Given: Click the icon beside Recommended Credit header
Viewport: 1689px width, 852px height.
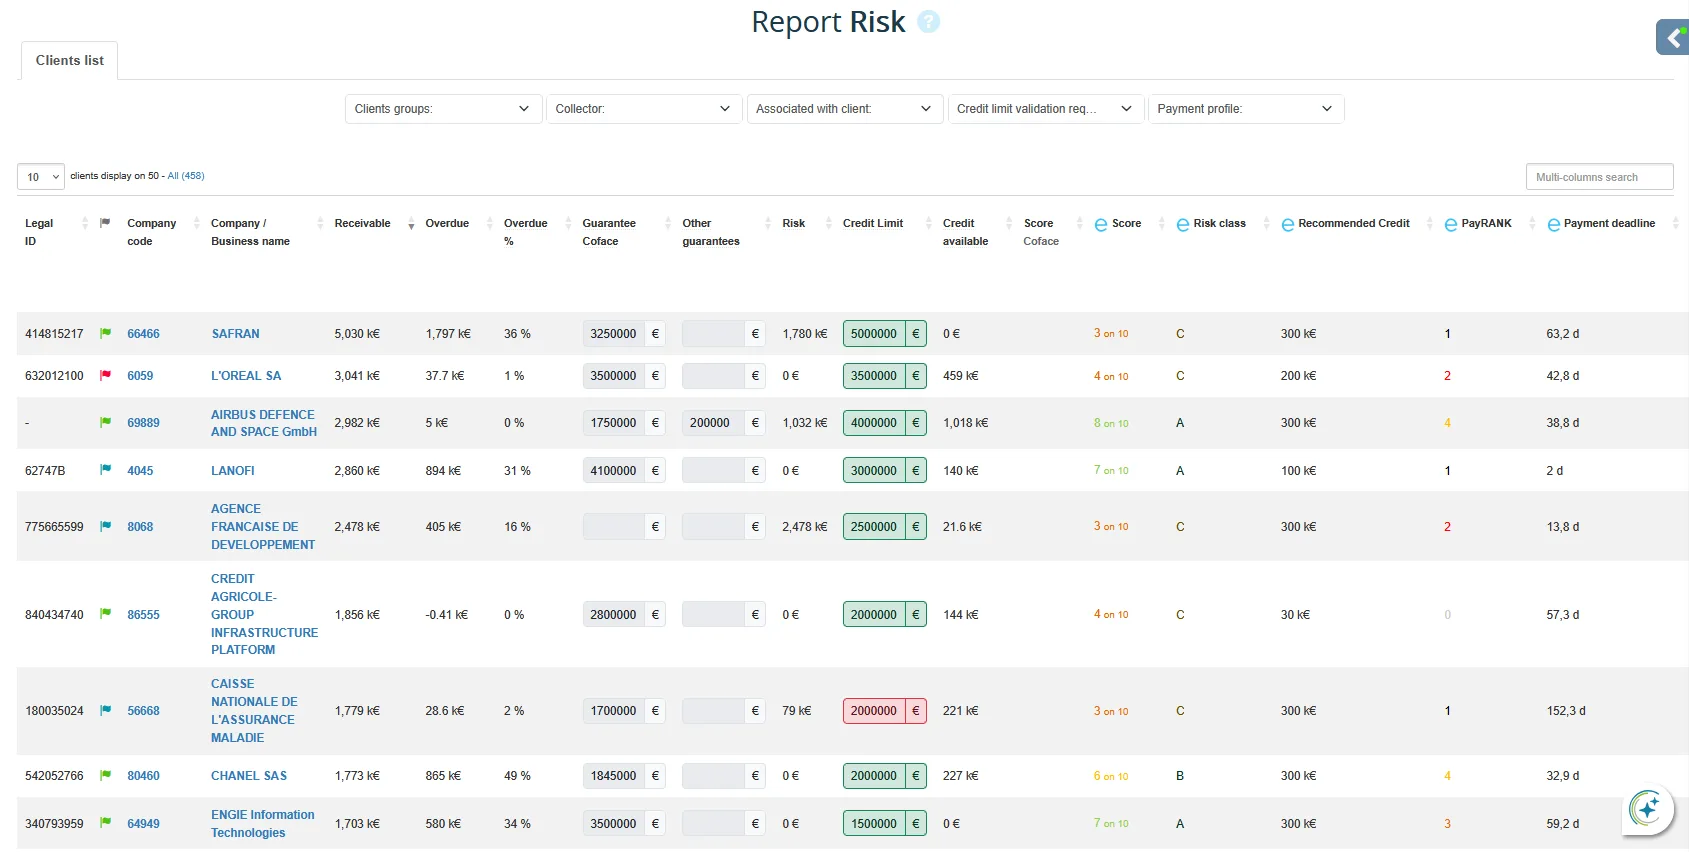Looking at the screenshot, I should click(x=1288, y=224).
